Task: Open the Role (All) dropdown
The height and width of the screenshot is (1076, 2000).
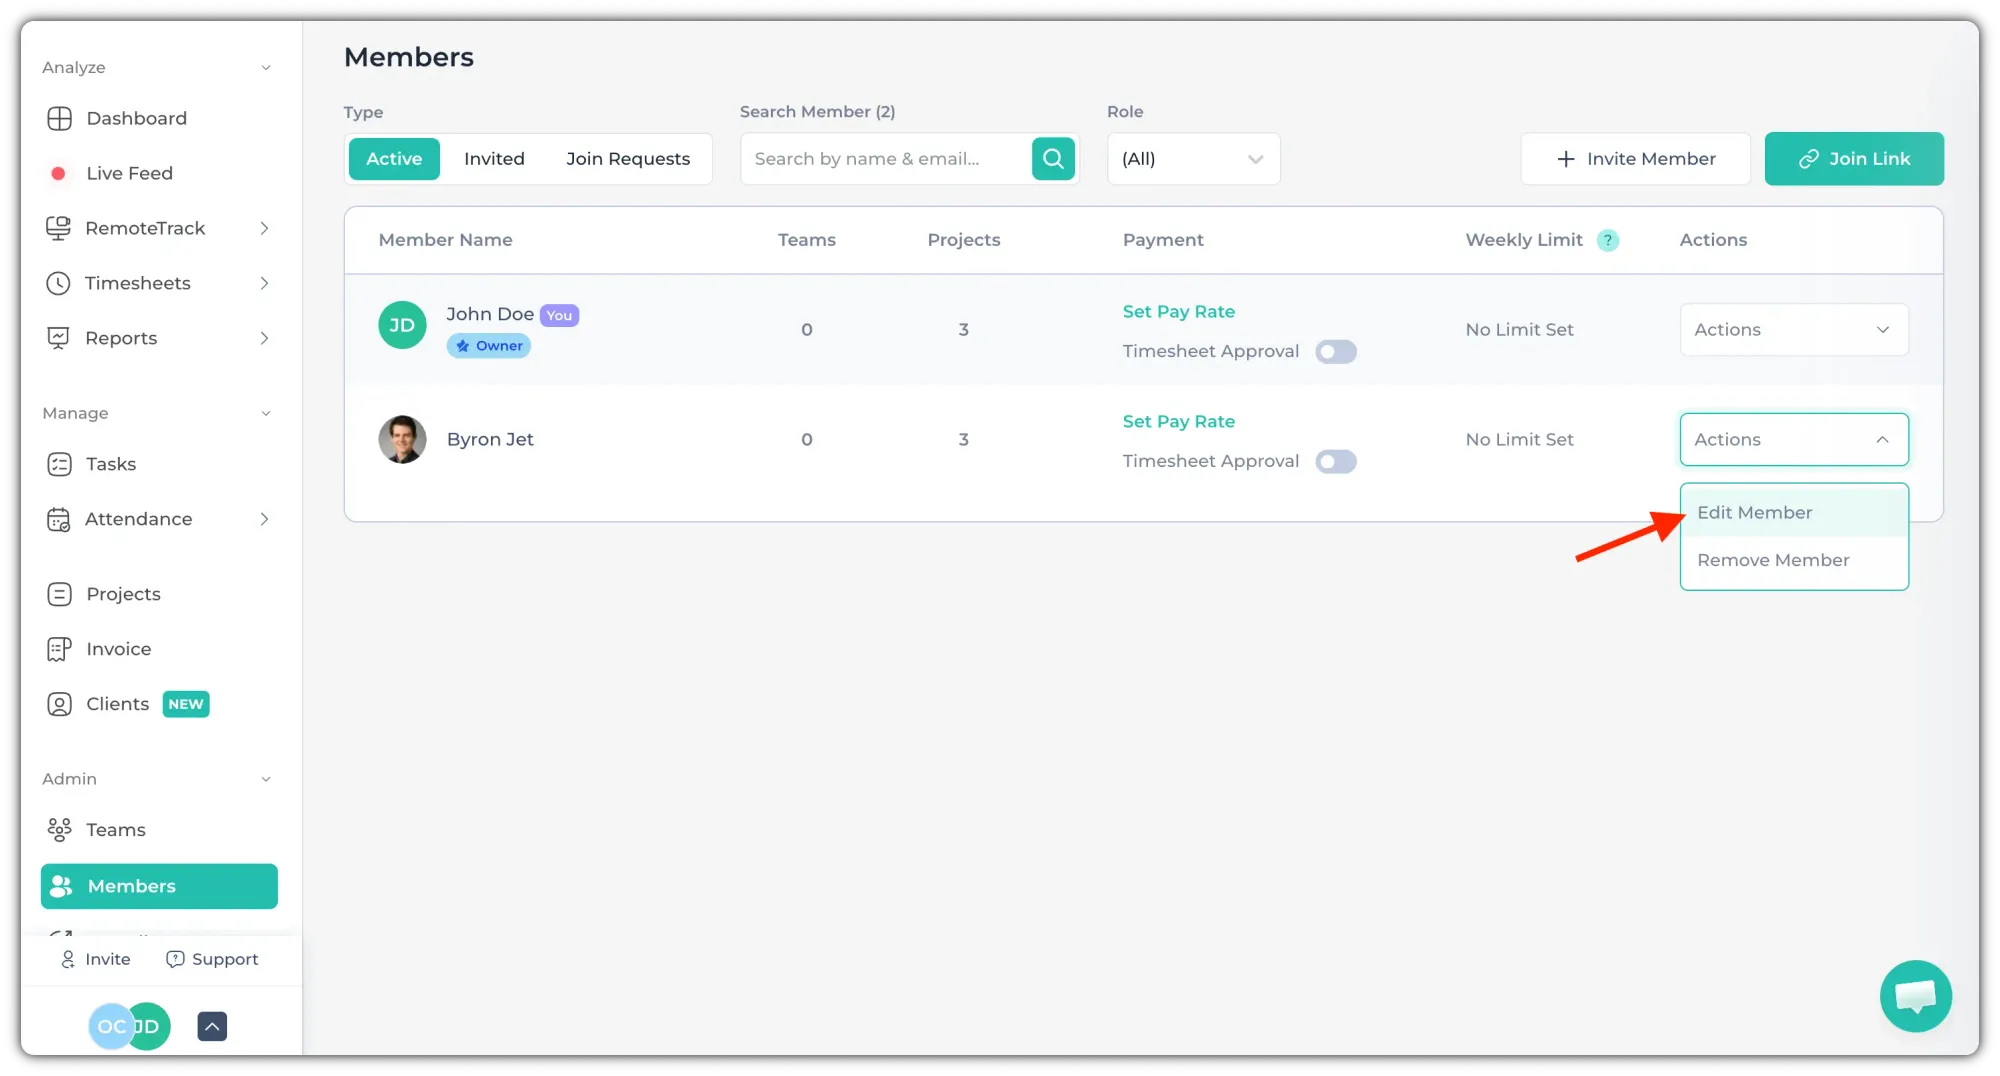Action: pos(1192,159)
